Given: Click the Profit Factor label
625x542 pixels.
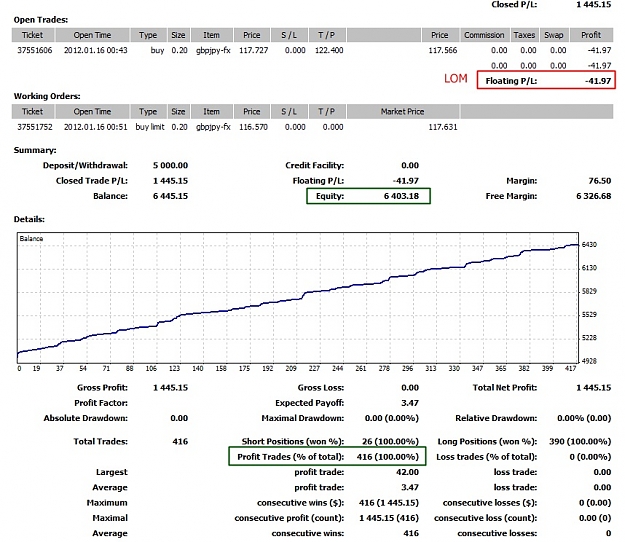Looking at the screenshot, I should click(x=101, y=403).
